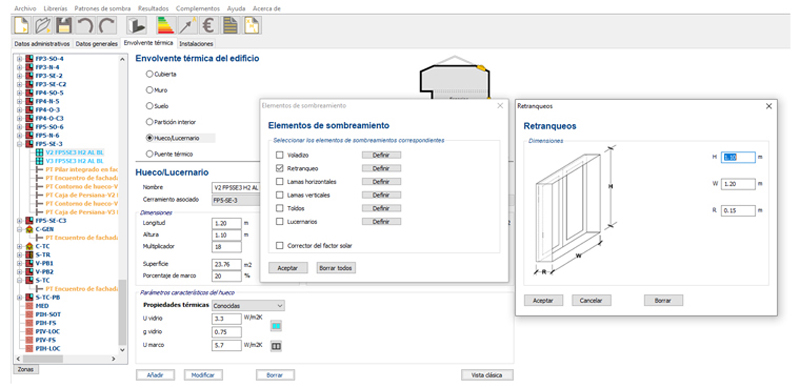Select the Muro radio button
The image size is (800, 388).
pyautogui.click(x=149, y=90)
